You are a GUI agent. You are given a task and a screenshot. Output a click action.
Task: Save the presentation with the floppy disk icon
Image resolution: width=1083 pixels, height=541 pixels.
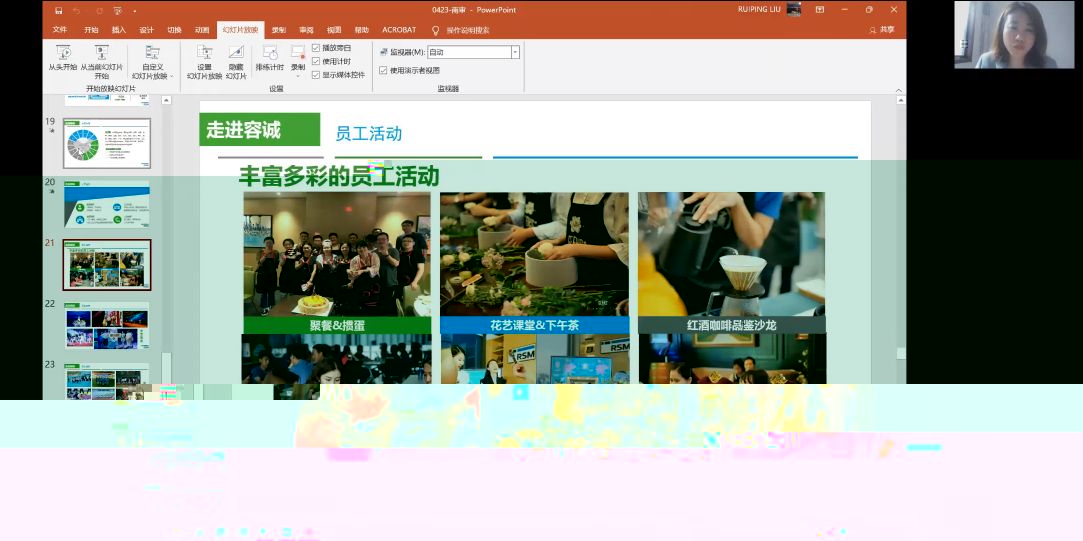point(59,10)
